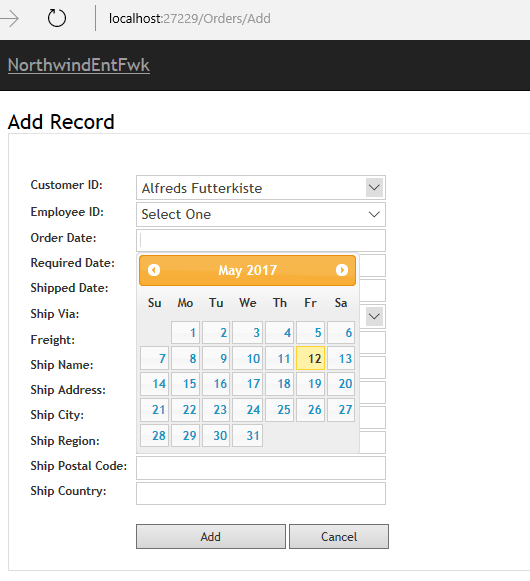Select day 5 in the calendar
Viewport: 530px width, 581px height.
coord(310,332)
